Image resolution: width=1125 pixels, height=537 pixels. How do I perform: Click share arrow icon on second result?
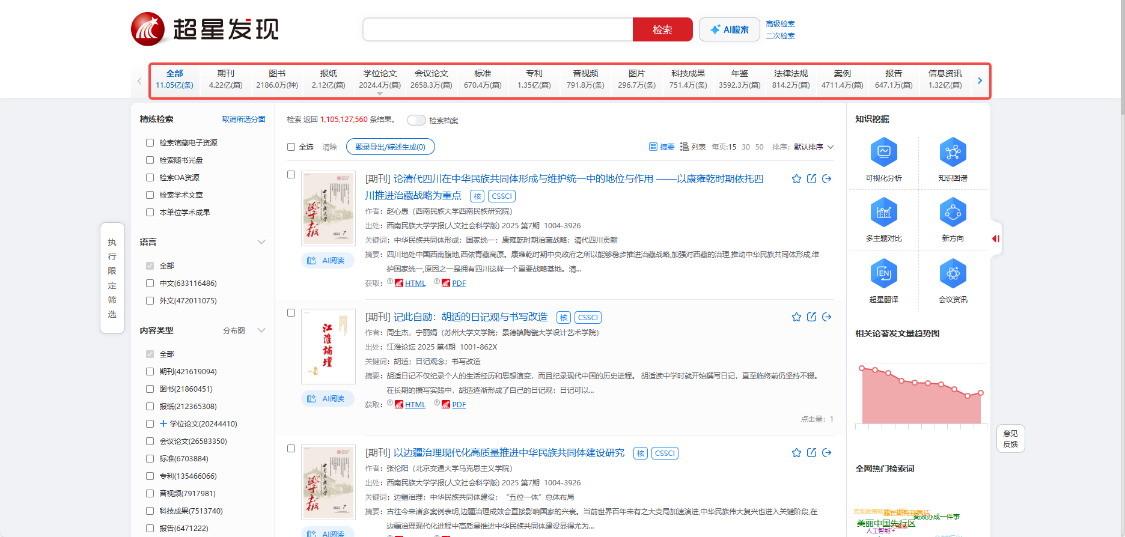click(826, 317)
